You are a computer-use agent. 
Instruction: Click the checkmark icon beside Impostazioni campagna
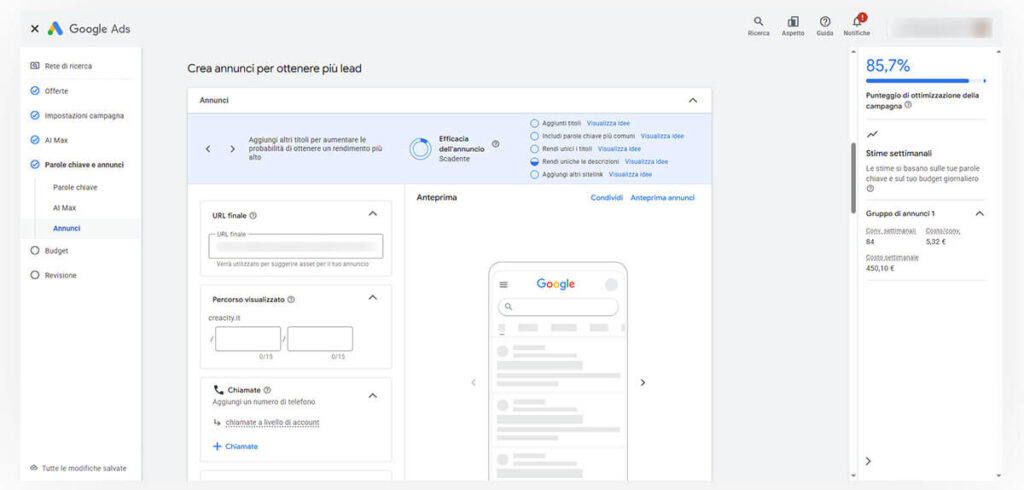point(35,116)
